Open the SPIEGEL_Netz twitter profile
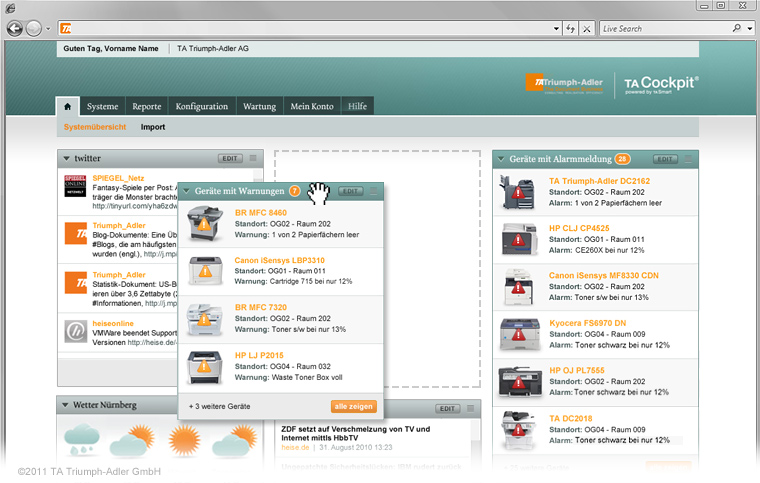The height and width of the screenshot is (483, 760). tap(118, 178)
